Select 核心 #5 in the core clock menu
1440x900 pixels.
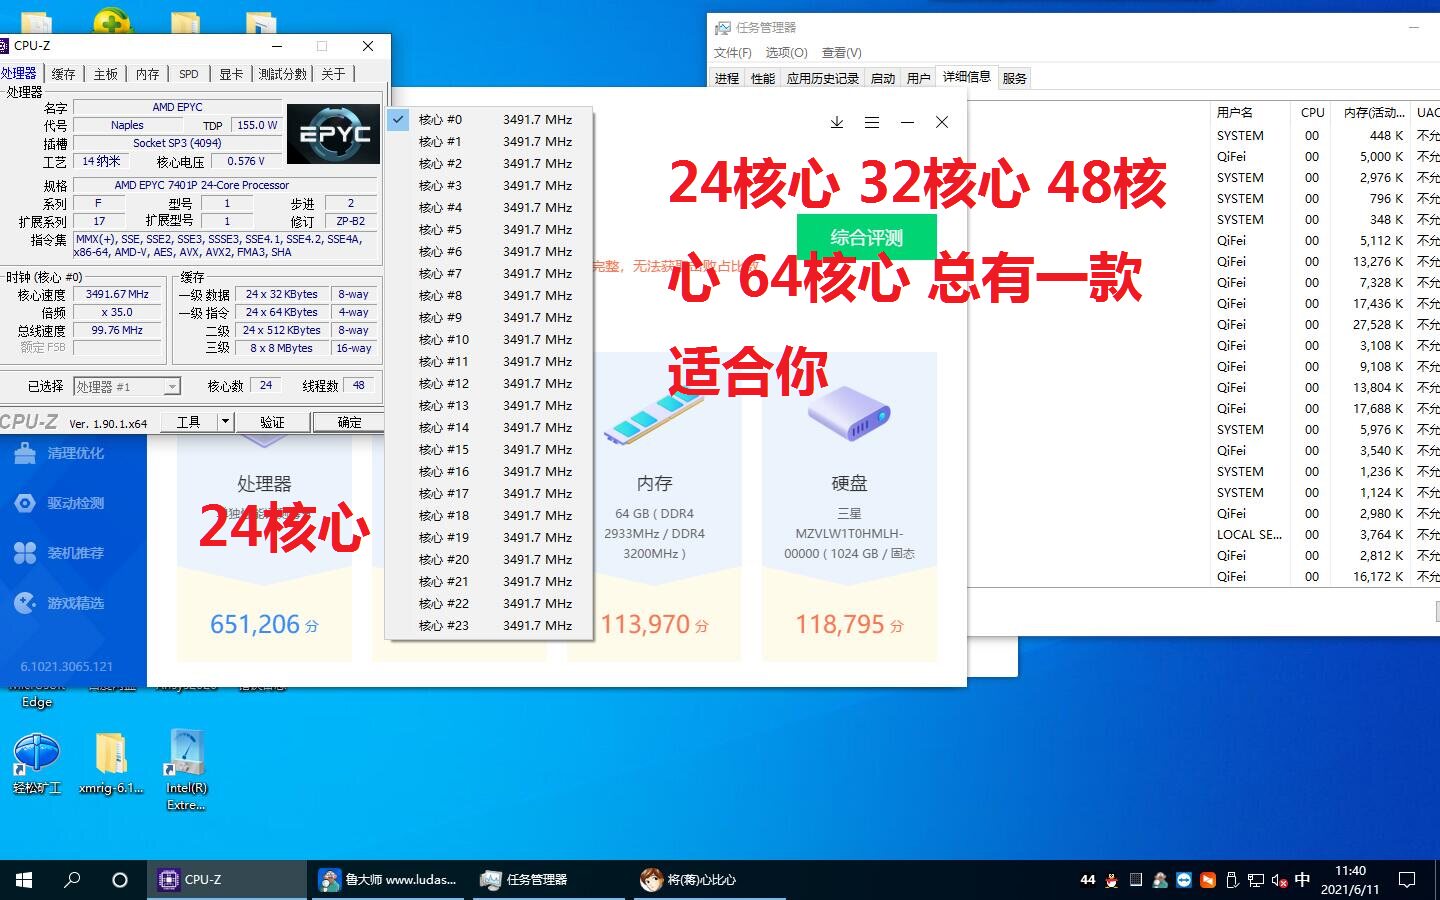click(489, 230)
